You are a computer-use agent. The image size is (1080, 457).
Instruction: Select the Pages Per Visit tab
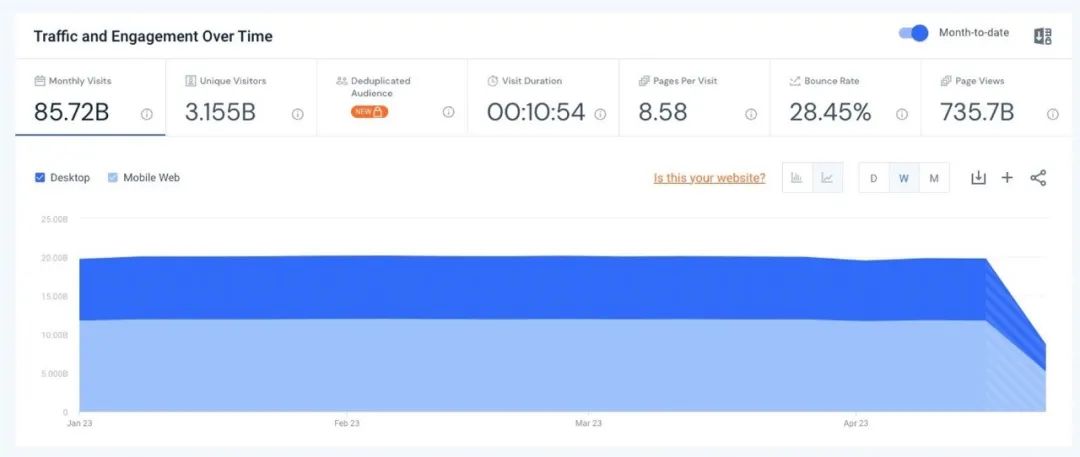tap(694, 97)
